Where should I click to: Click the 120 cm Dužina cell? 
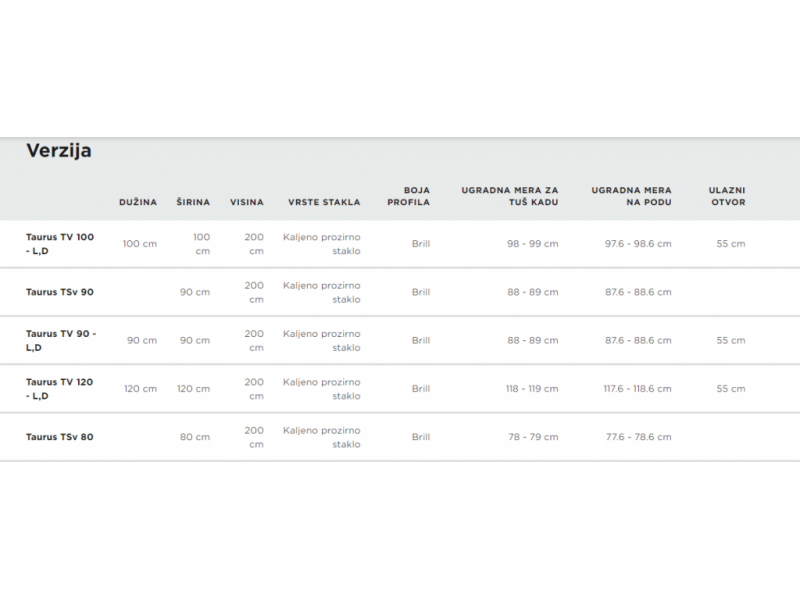[140, 389]
